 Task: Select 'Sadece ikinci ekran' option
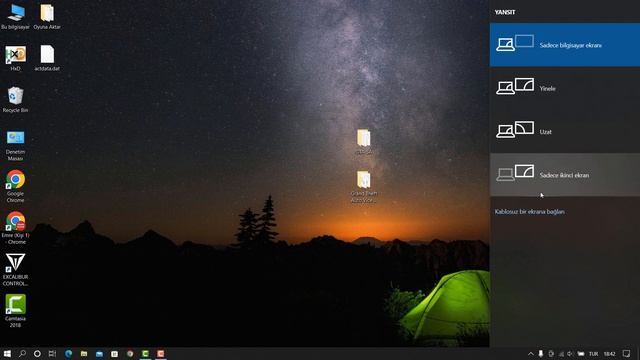tap(565, 175)
